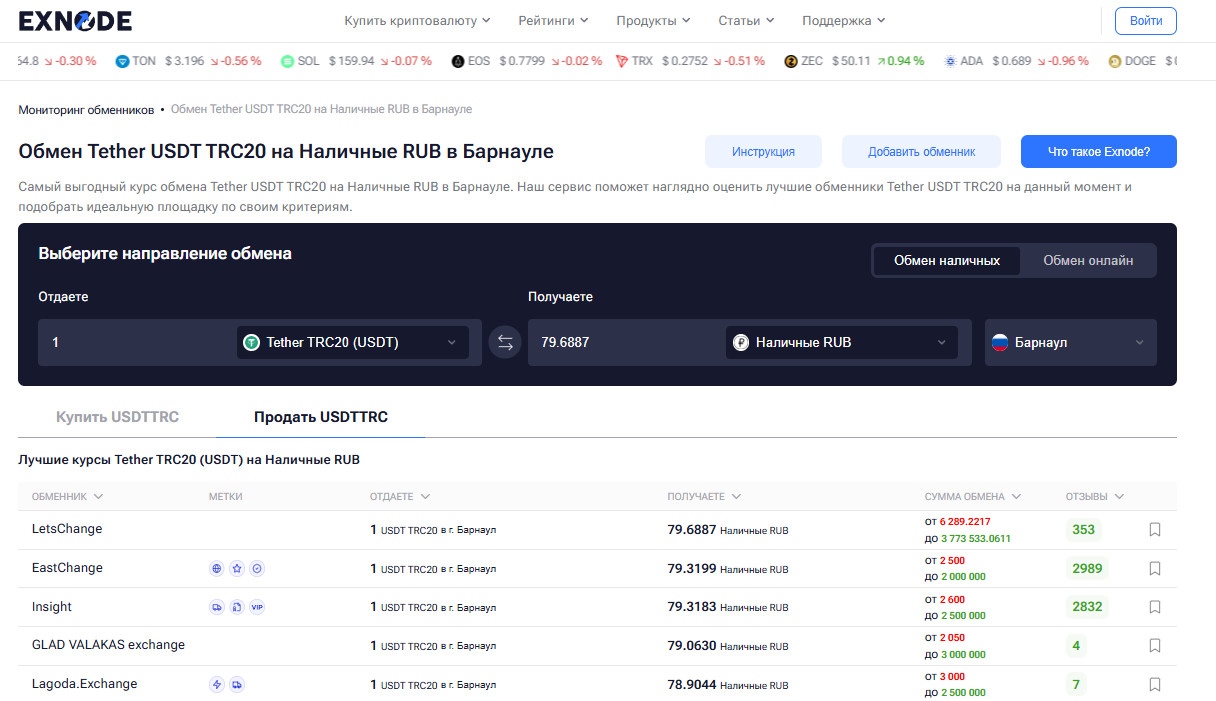Click the amount input field showing 1

pos(135,343)
